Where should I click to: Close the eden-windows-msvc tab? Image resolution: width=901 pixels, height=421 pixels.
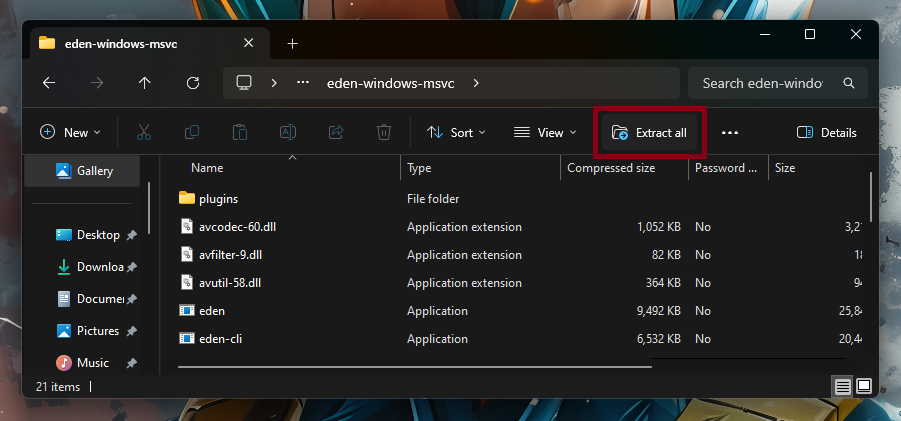tap(248, 43)
